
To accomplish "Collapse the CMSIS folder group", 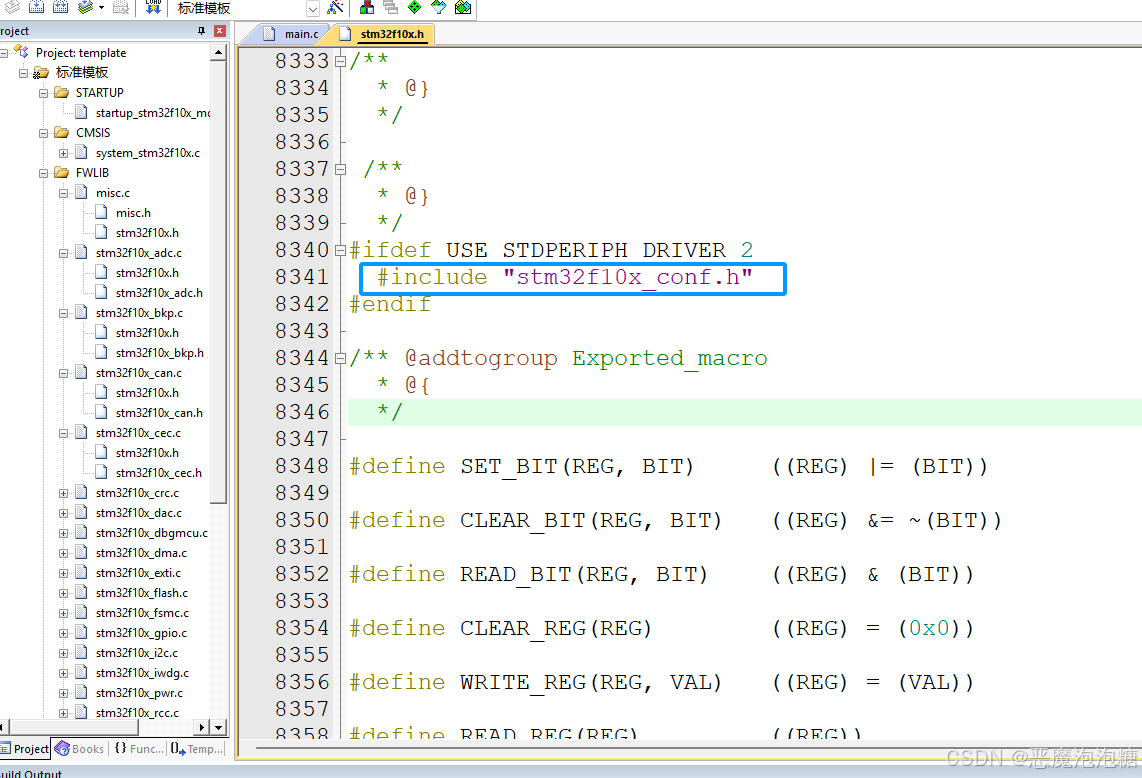I will pyautogui.click(x=44, y=133).
